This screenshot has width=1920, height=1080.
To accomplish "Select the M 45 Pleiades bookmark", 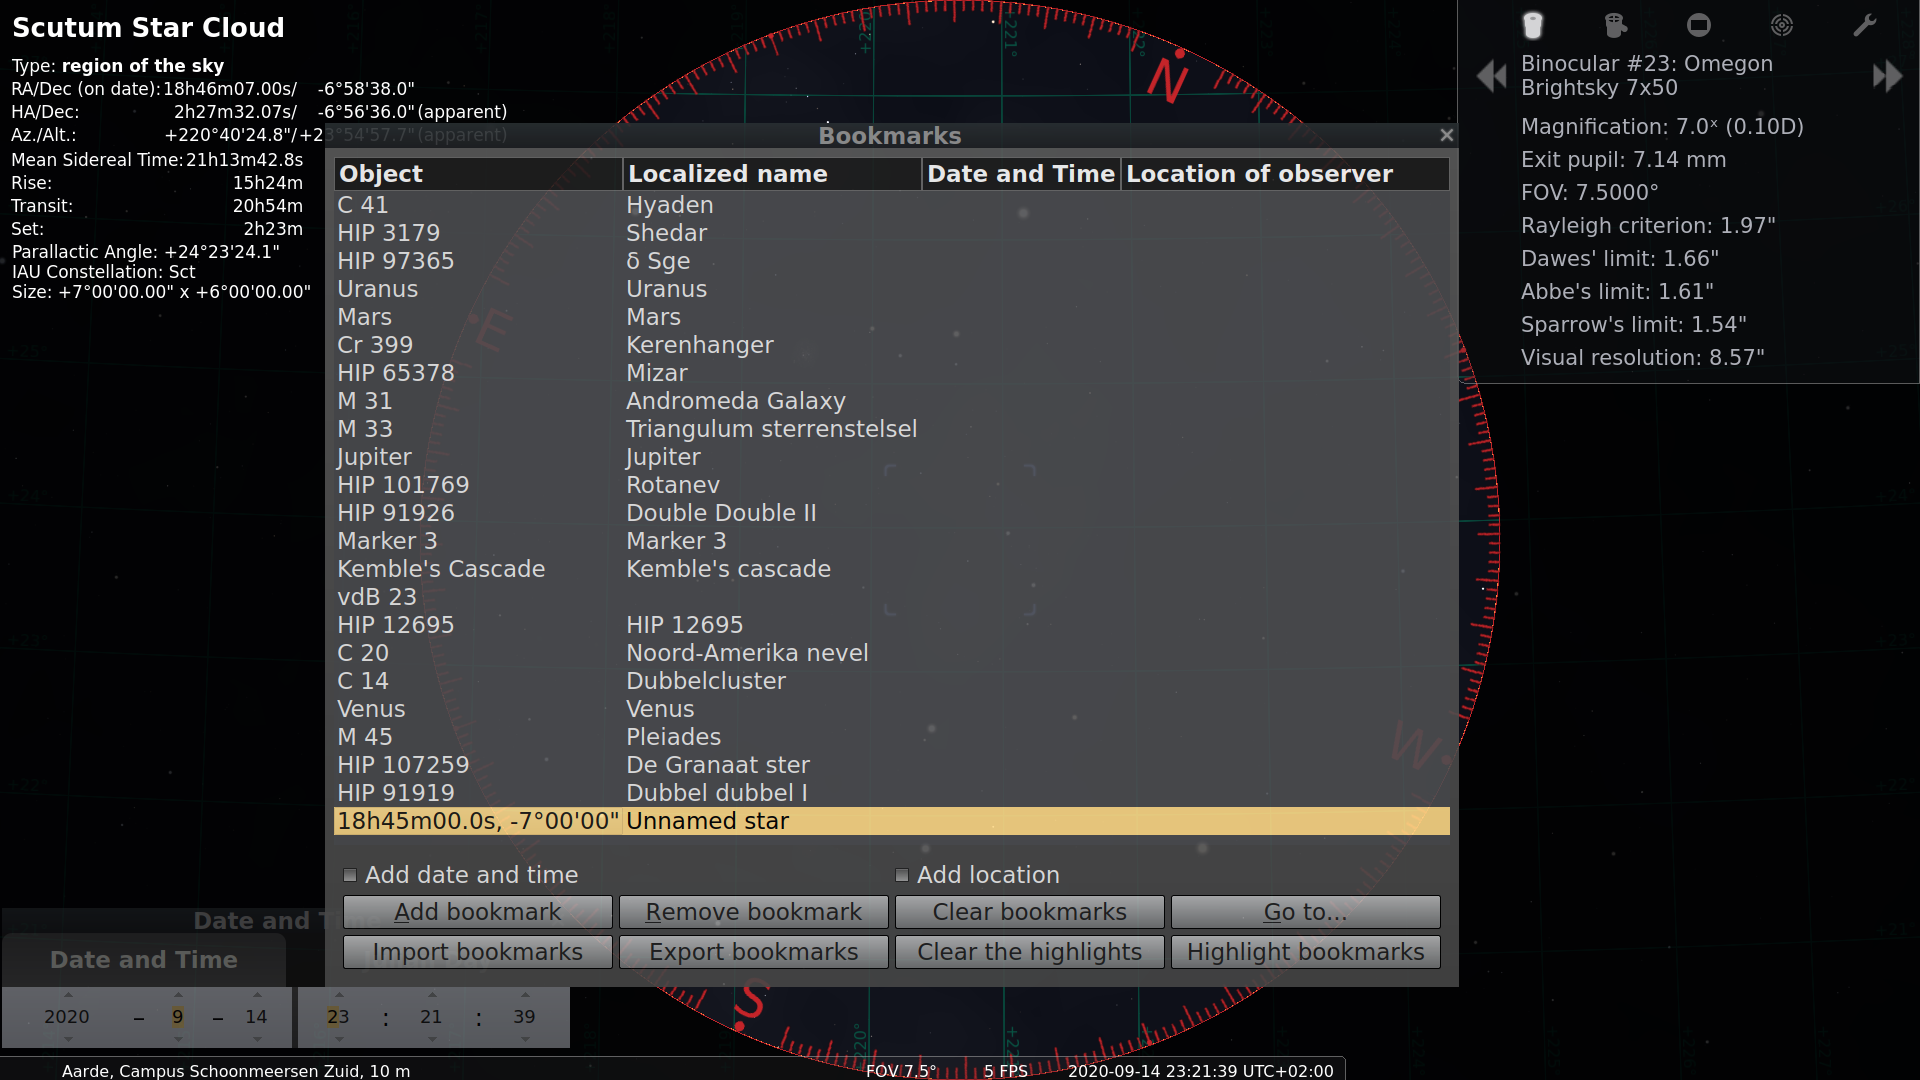I will tap(892, 737).
